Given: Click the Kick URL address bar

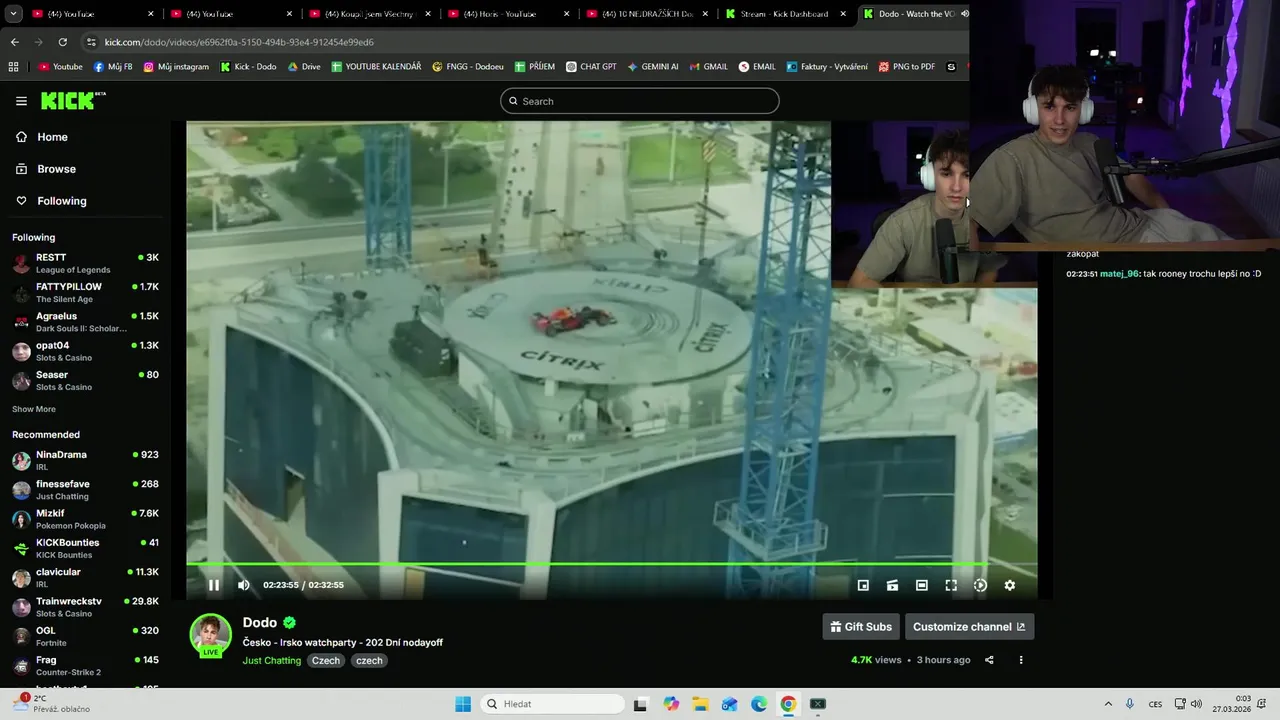Looking at the screenshot, I should (x=525, y=42).
